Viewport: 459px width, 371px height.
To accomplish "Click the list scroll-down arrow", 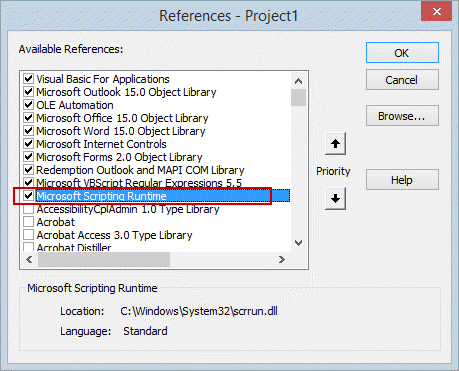I will 298,242.
